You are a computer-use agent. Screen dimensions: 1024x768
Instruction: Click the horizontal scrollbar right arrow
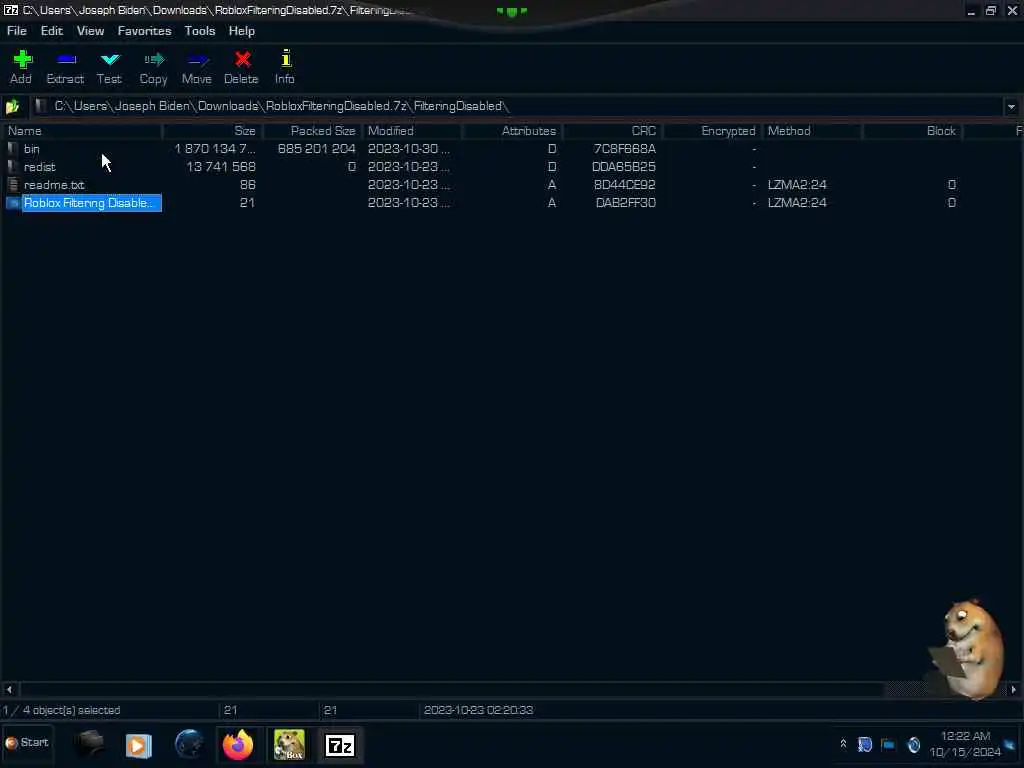(x=1013, y=689)
